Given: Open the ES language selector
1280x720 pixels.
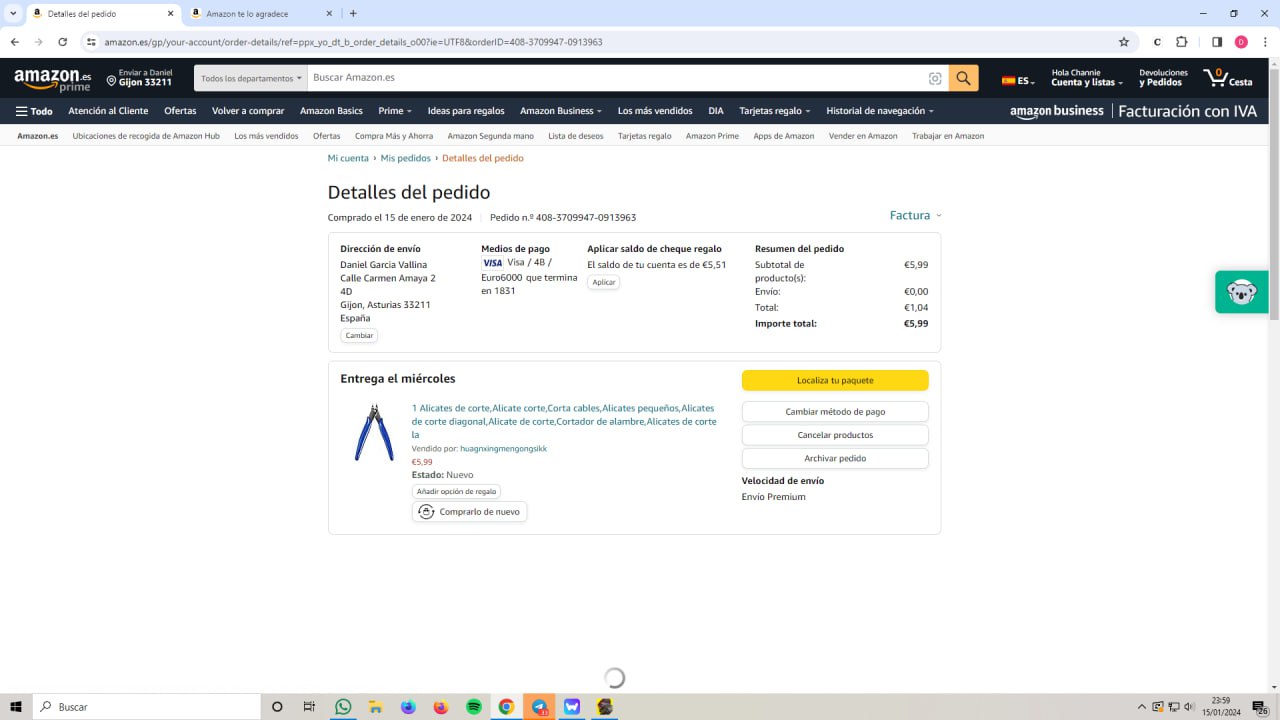Looking at the screenshot, I should 1020,81.
